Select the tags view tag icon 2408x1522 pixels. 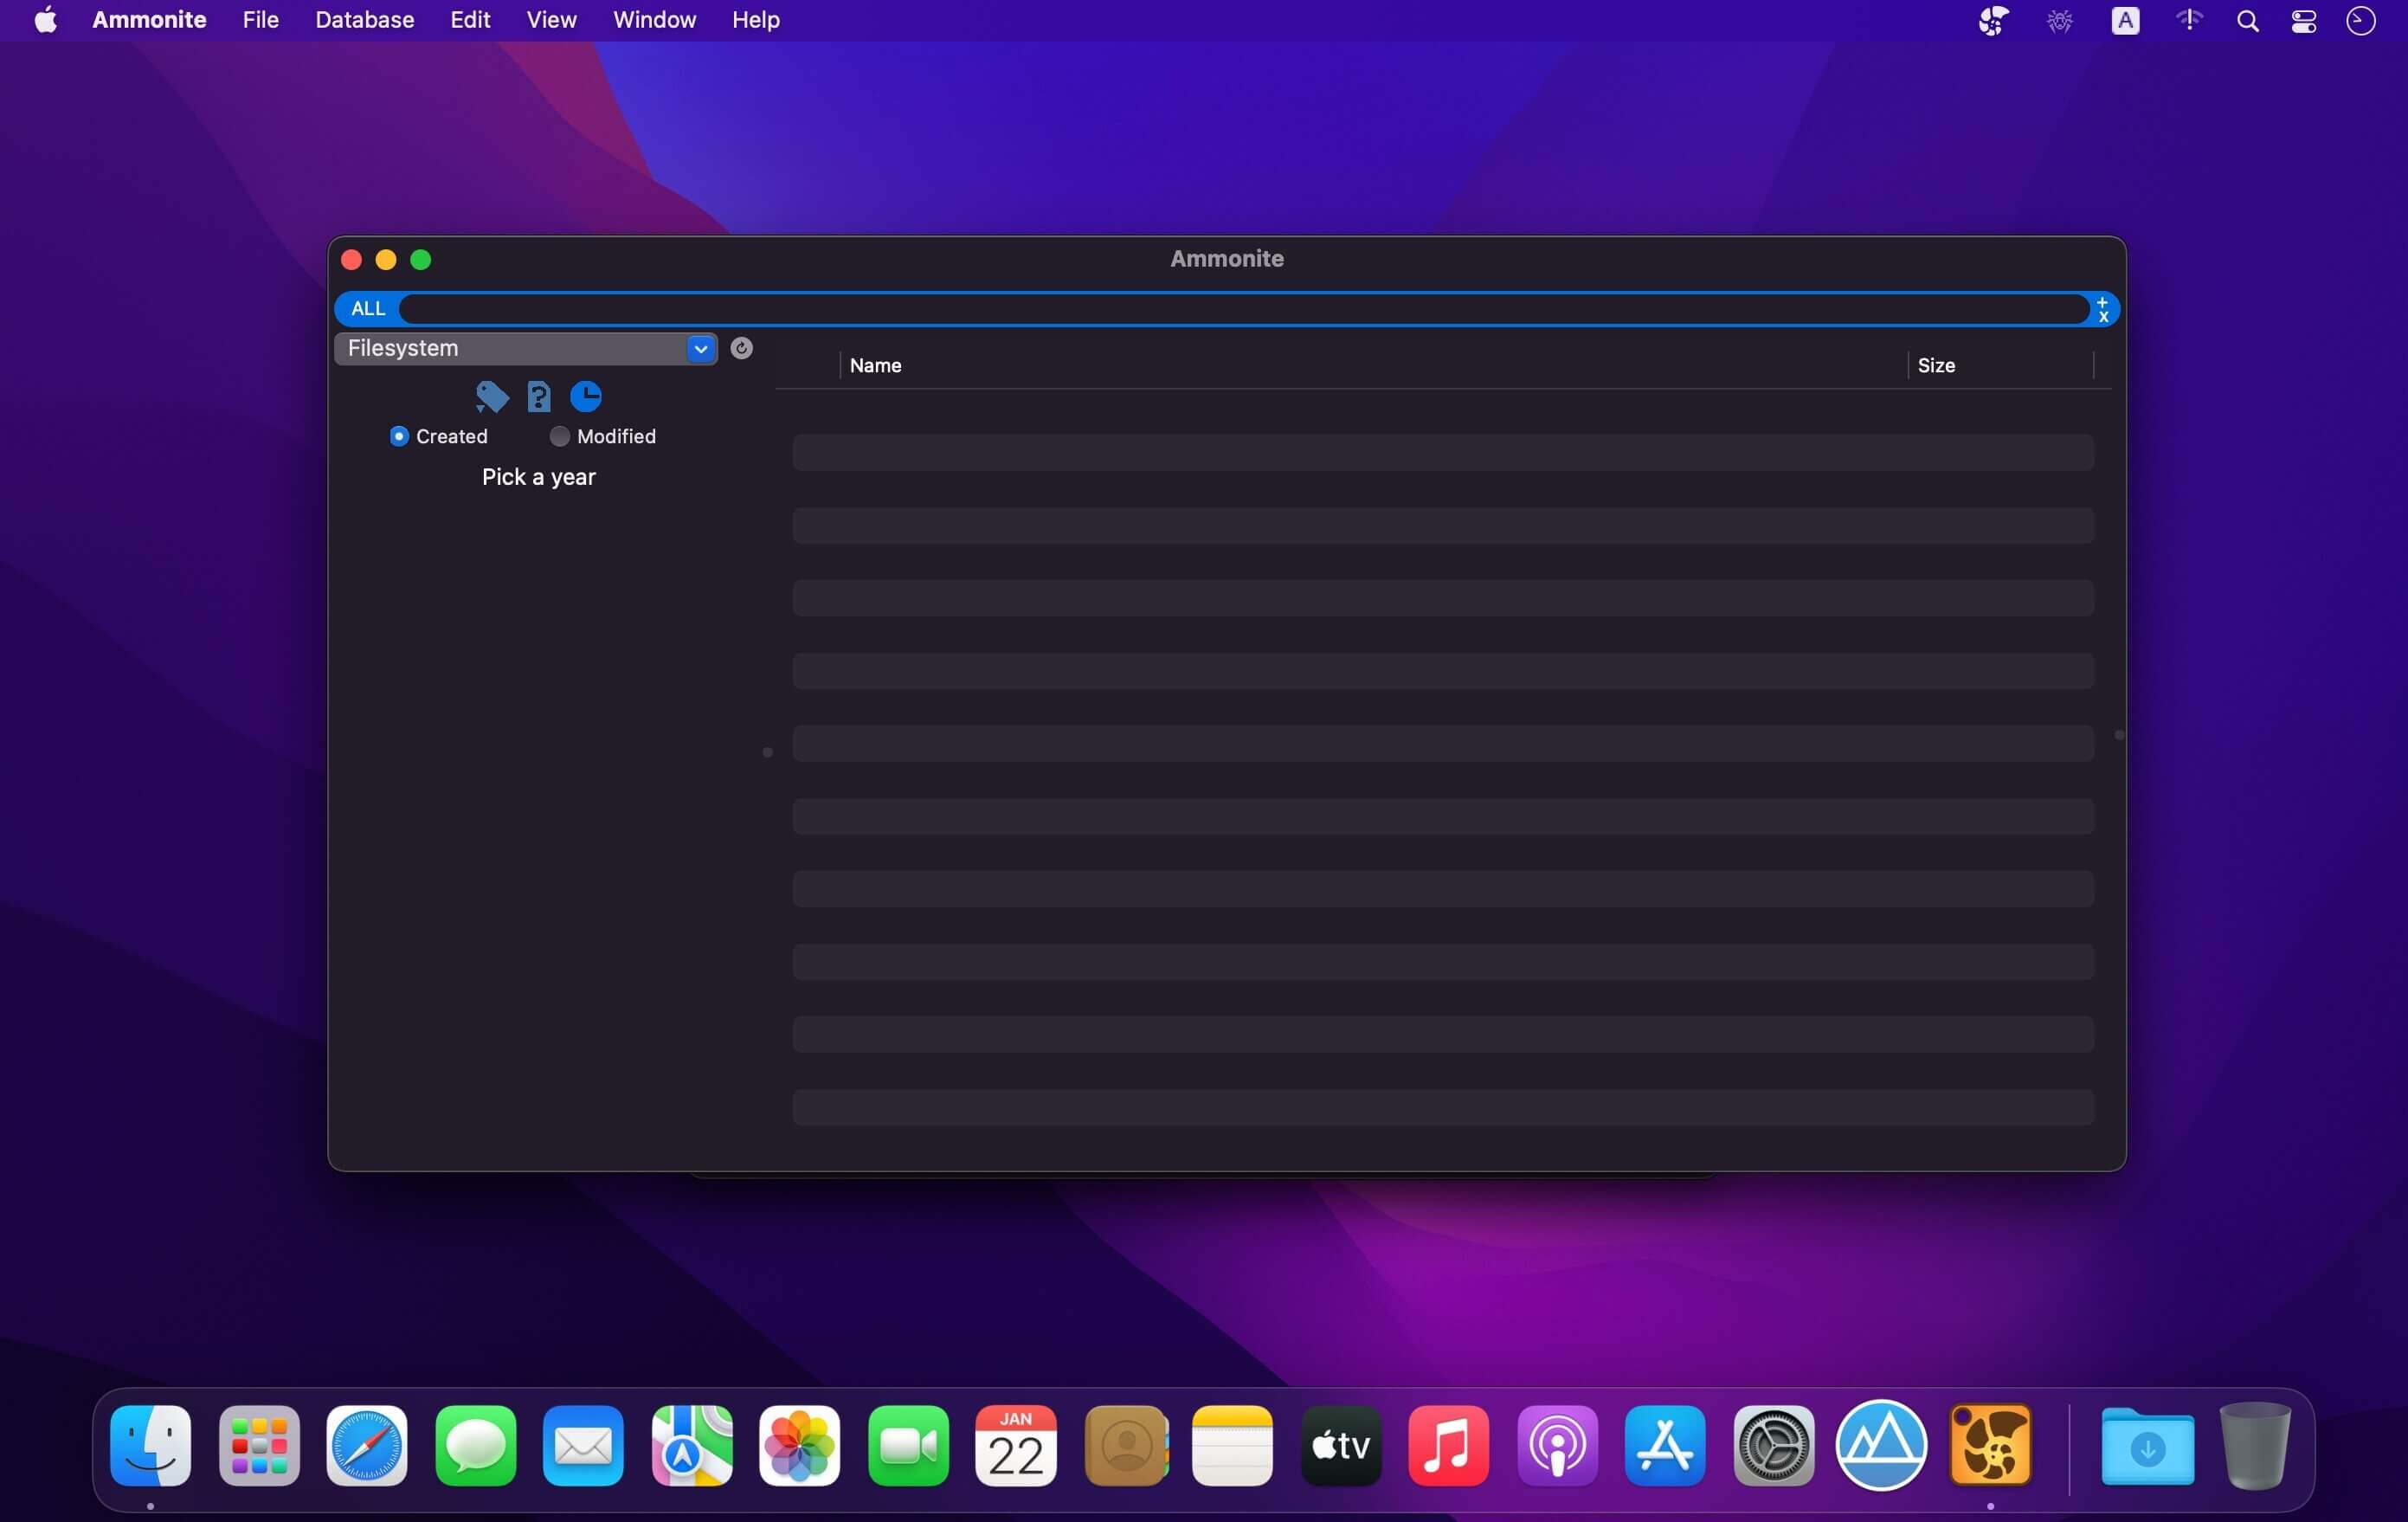pyautogui.click(x=492, y=397)
